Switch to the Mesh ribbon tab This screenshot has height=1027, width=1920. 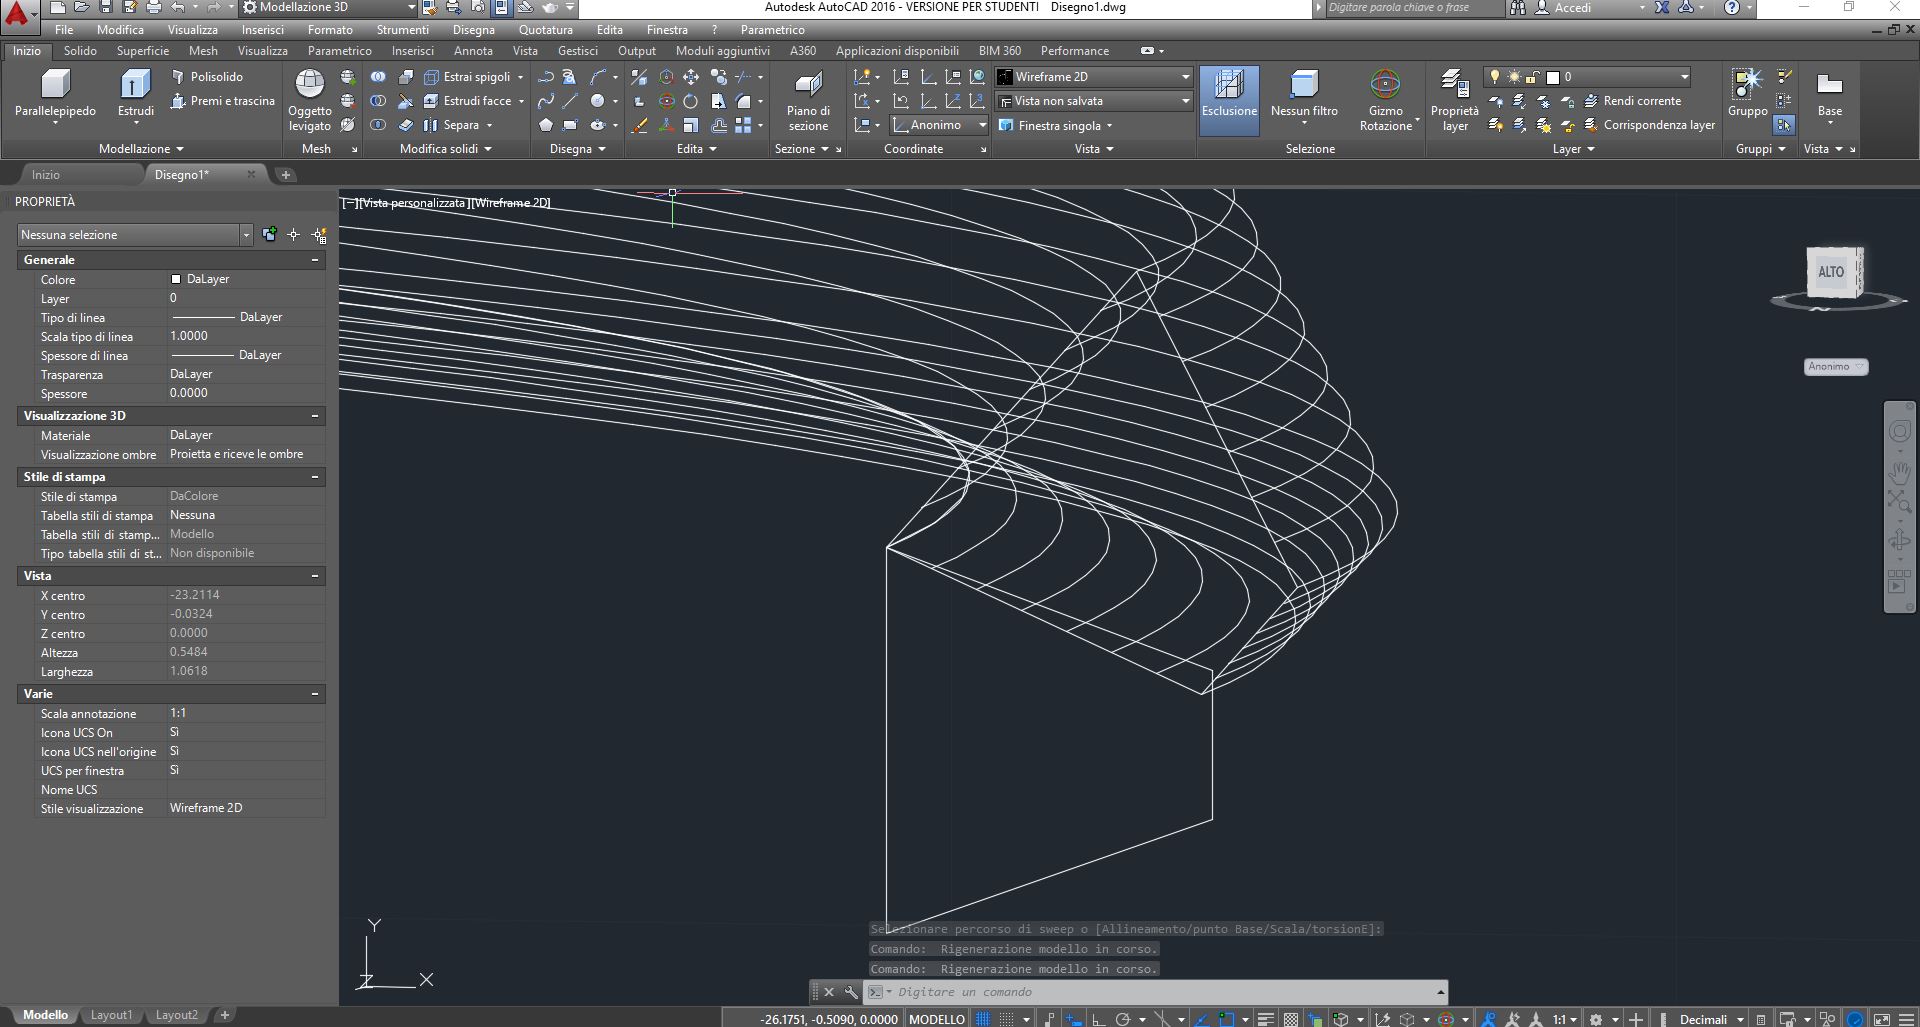(x=203, y=51)
